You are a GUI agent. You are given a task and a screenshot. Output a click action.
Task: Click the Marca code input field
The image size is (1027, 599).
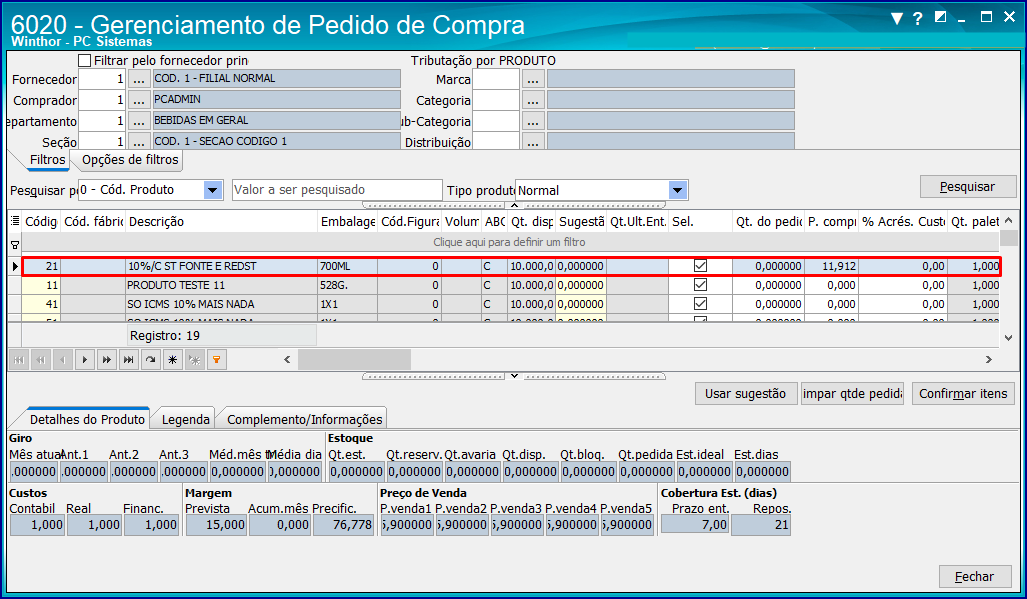coord(496,79)
